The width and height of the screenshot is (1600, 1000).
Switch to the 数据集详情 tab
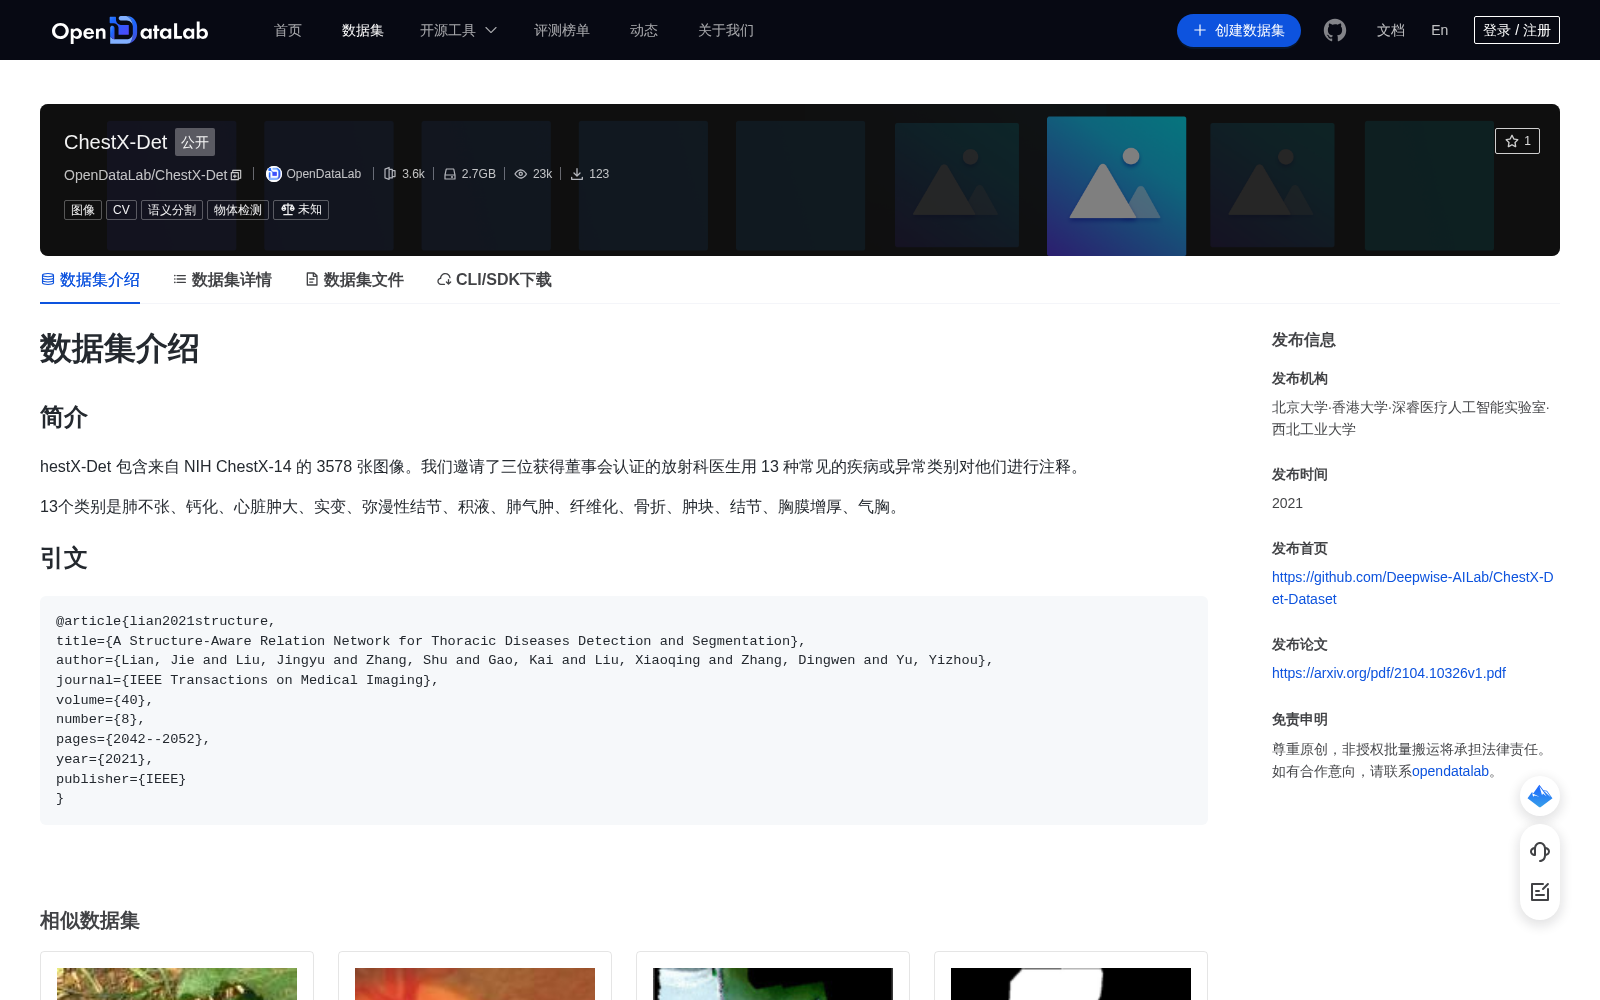[x=222, y=280]
